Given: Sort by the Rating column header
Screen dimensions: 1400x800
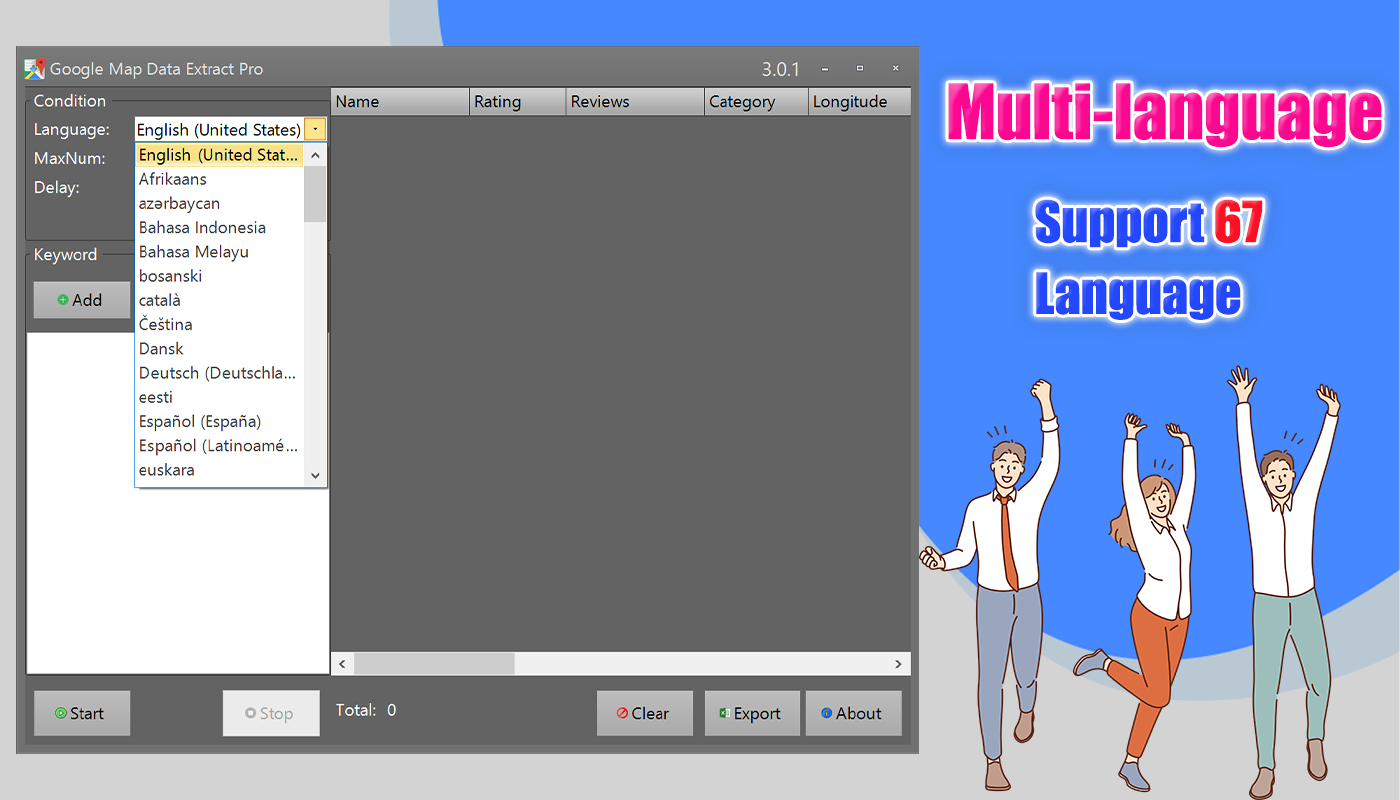Looking at the screenshot, I should pos(518,102).
